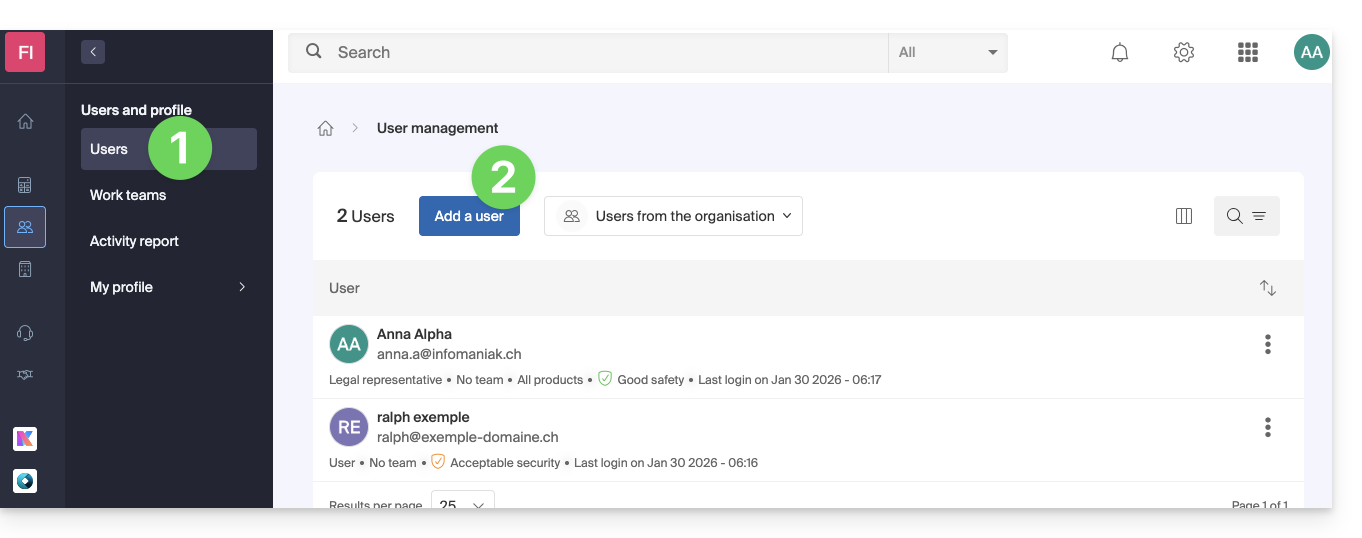Click the home icon in left sidebar
Screen dimensions: 1362x538
coord(26,121)
